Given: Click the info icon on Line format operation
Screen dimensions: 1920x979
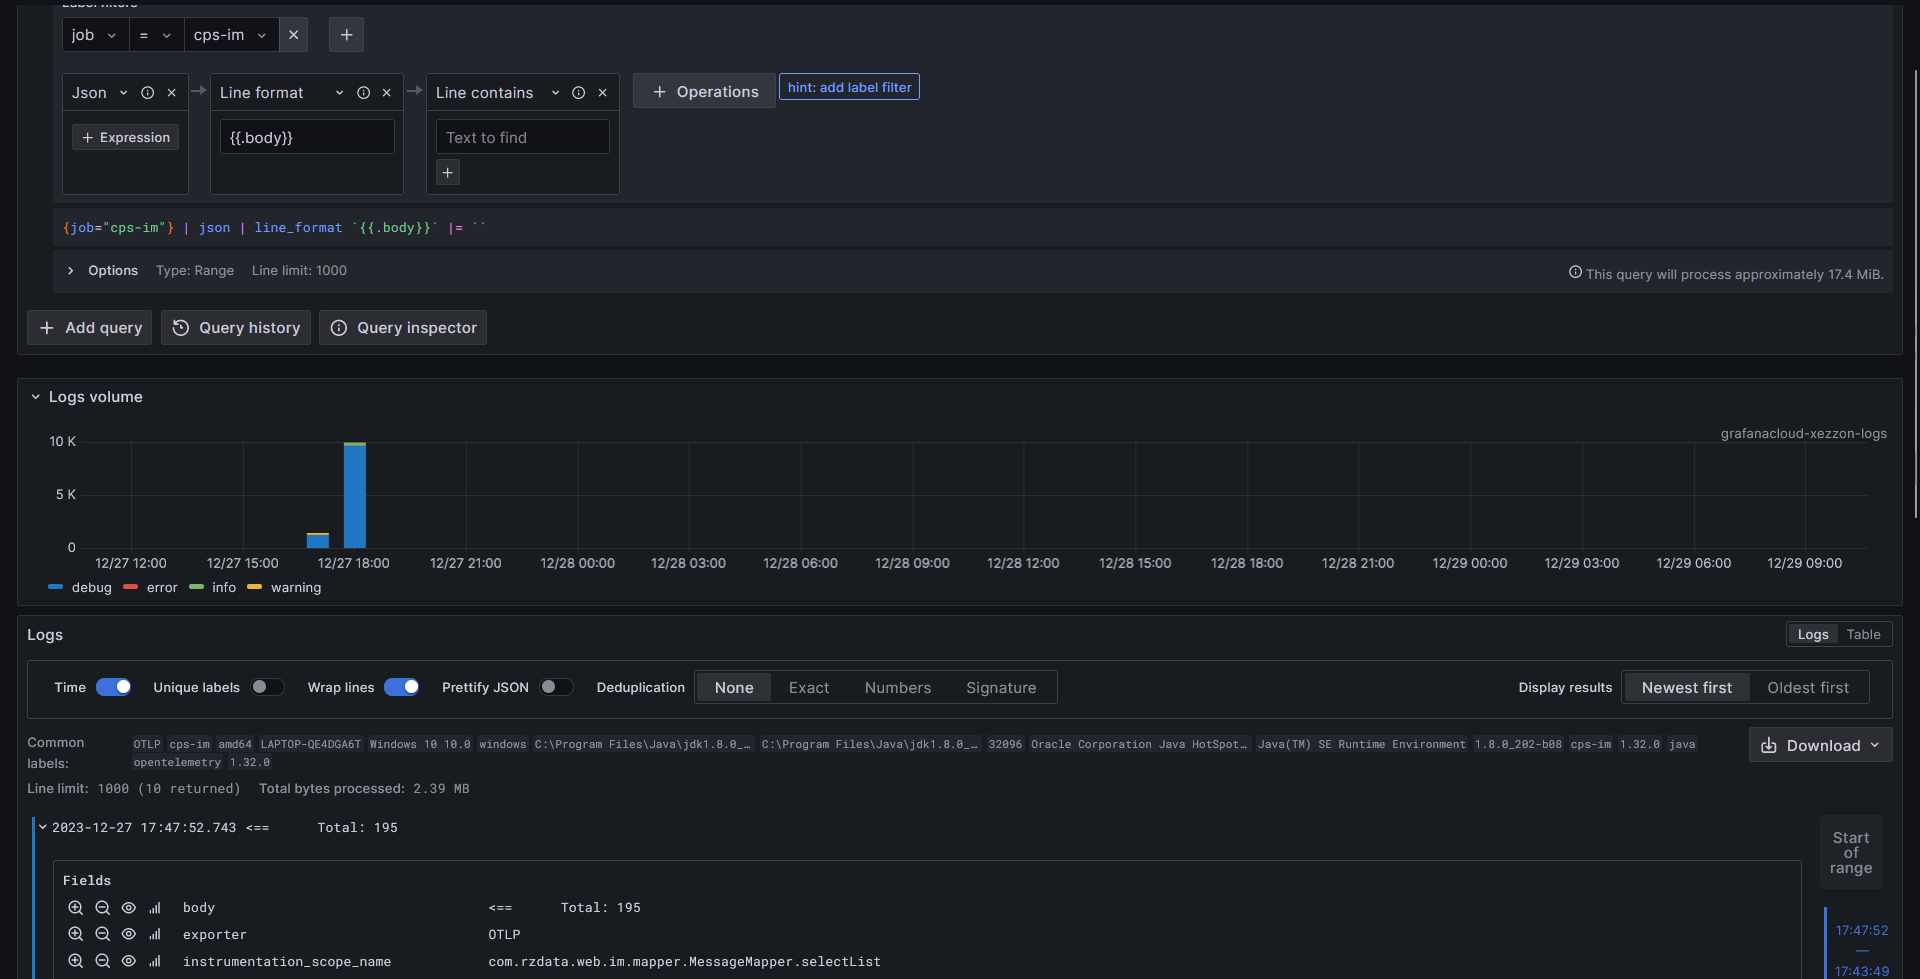Looking at the screenshot, I should tap(364, 93).
